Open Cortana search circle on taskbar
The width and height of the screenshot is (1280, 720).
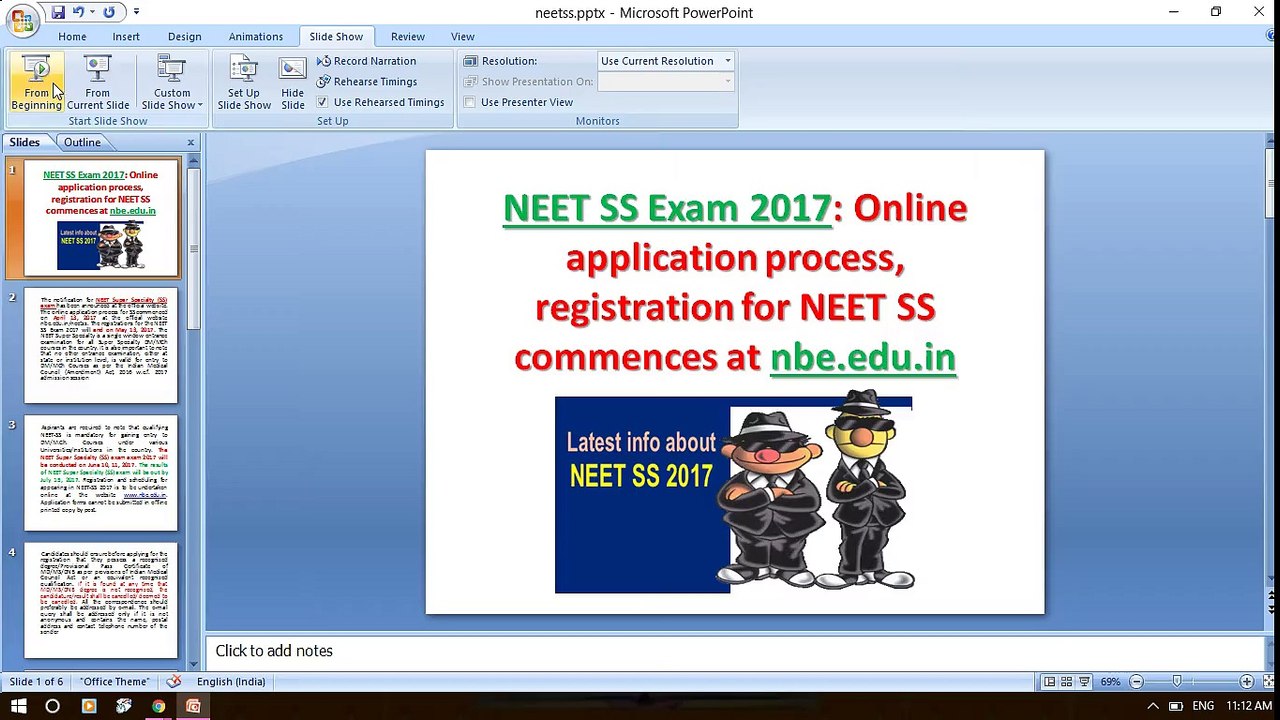(x=53, y=706)
